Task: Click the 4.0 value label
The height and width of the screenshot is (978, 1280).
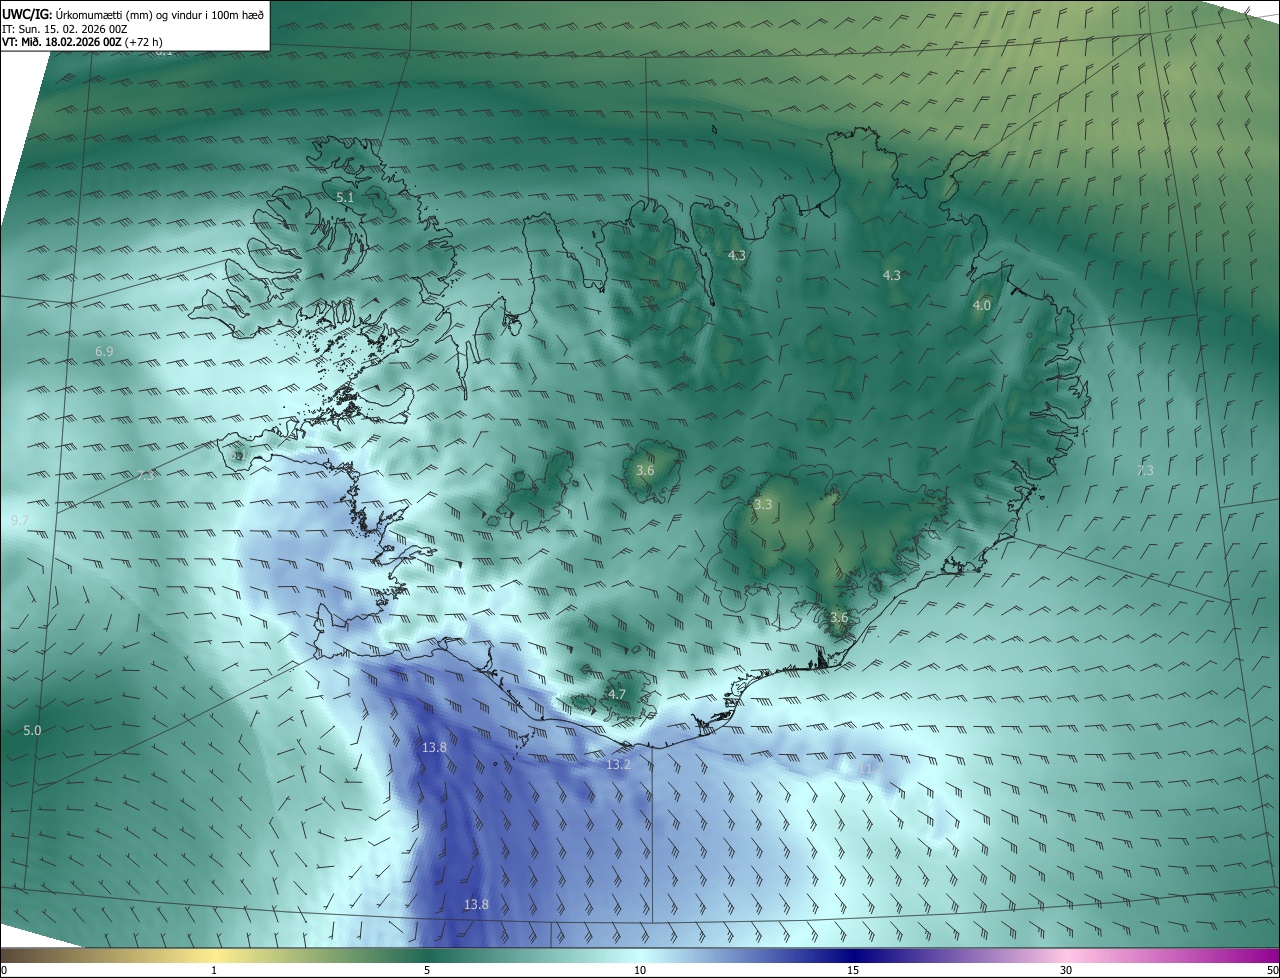Action: click(981, 306)
